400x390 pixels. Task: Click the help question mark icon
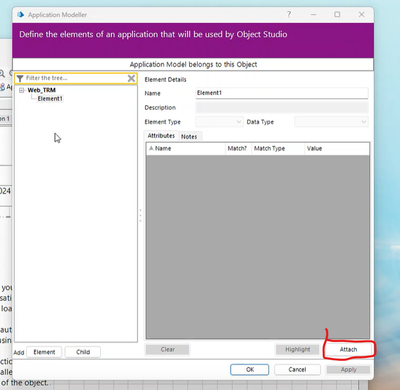[289, 14]
